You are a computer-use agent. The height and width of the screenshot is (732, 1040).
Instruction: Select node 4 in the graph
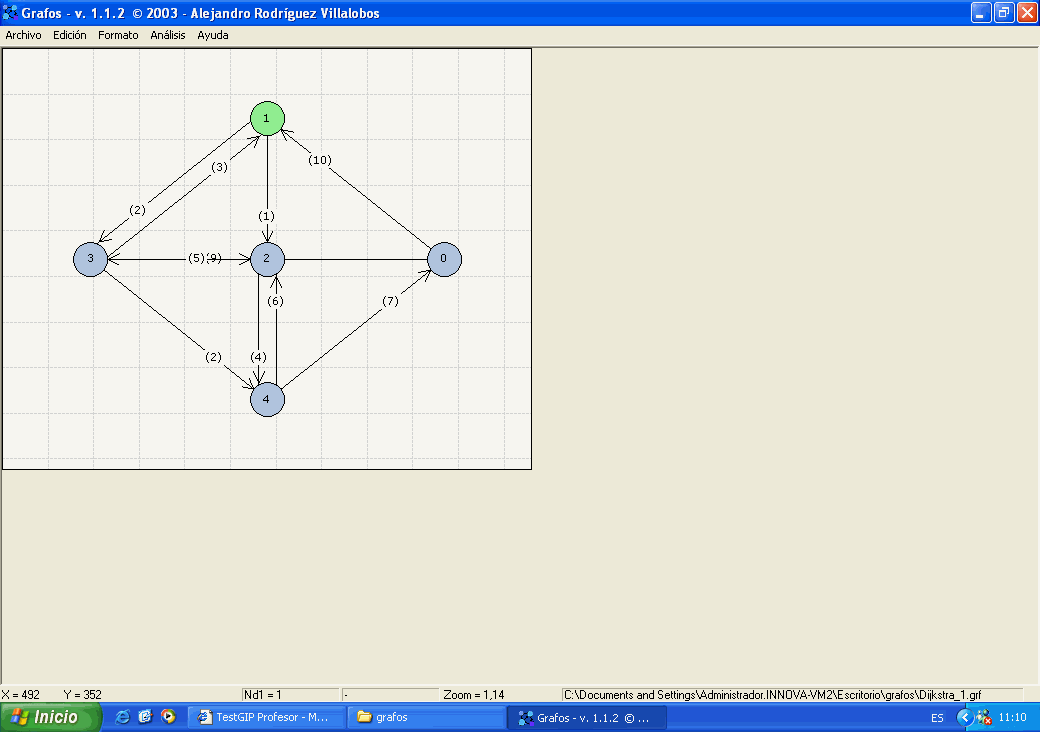pos(267,400)
